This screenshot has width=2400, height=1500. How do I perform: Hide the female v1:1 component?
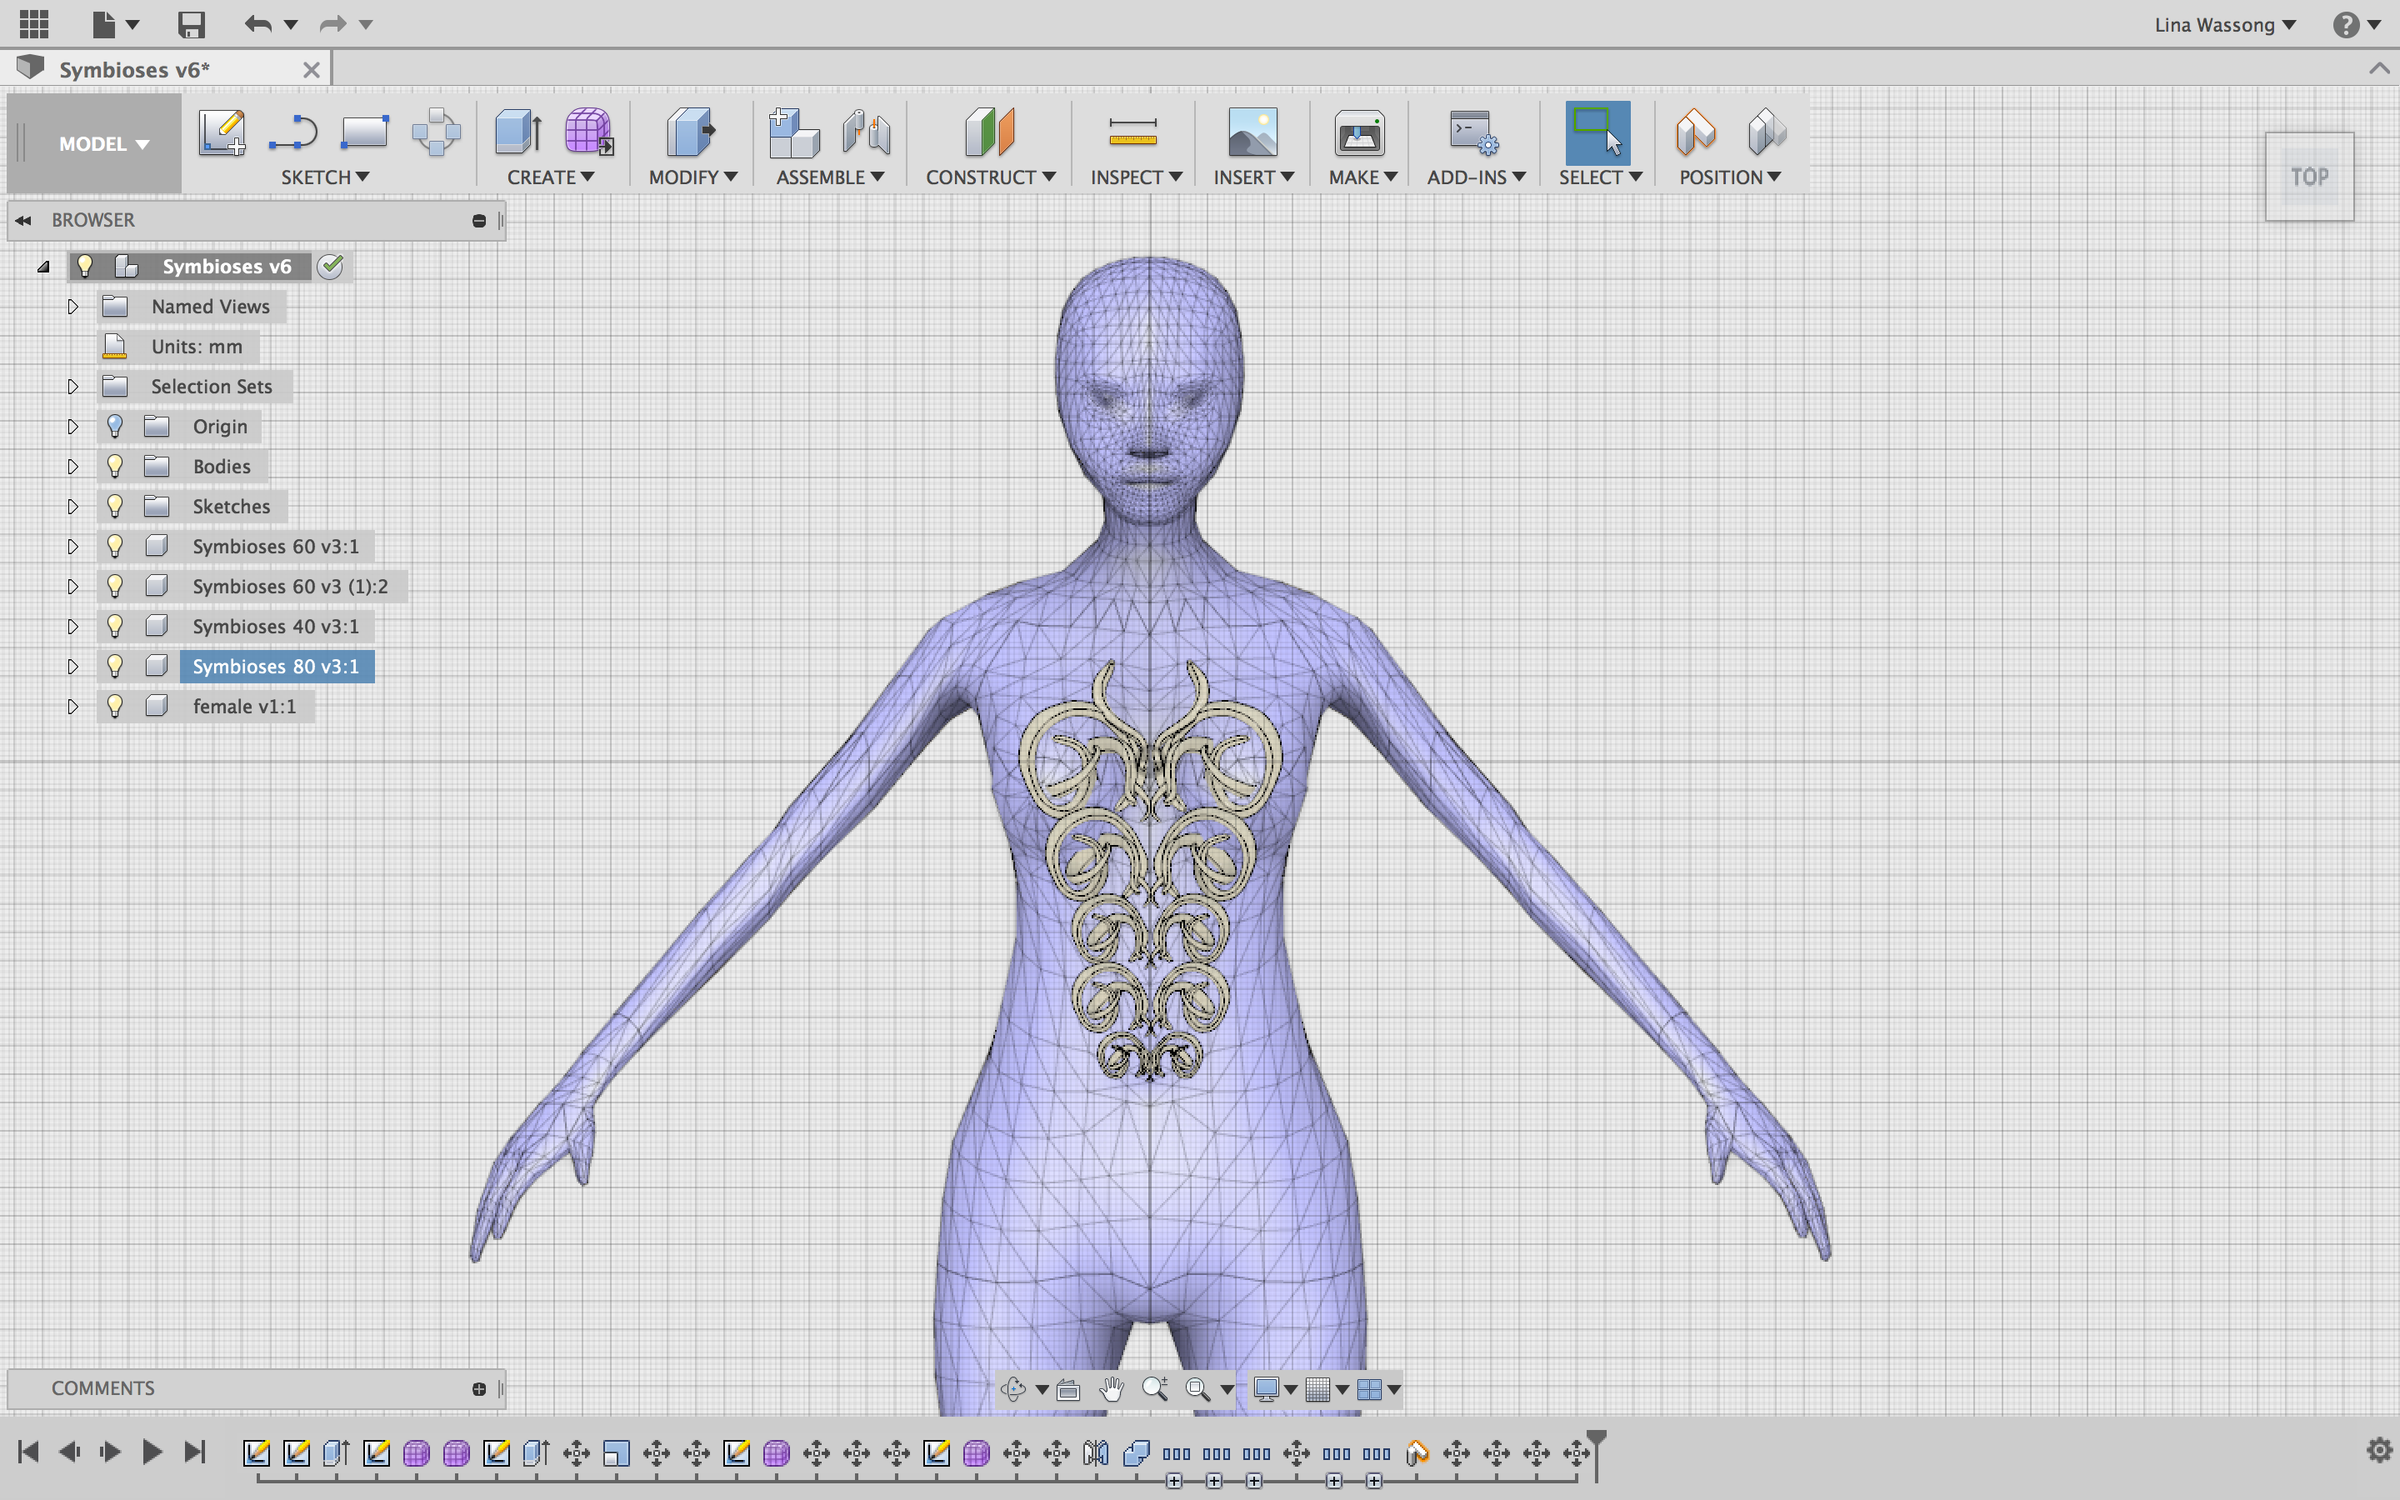tap(115, 706)
